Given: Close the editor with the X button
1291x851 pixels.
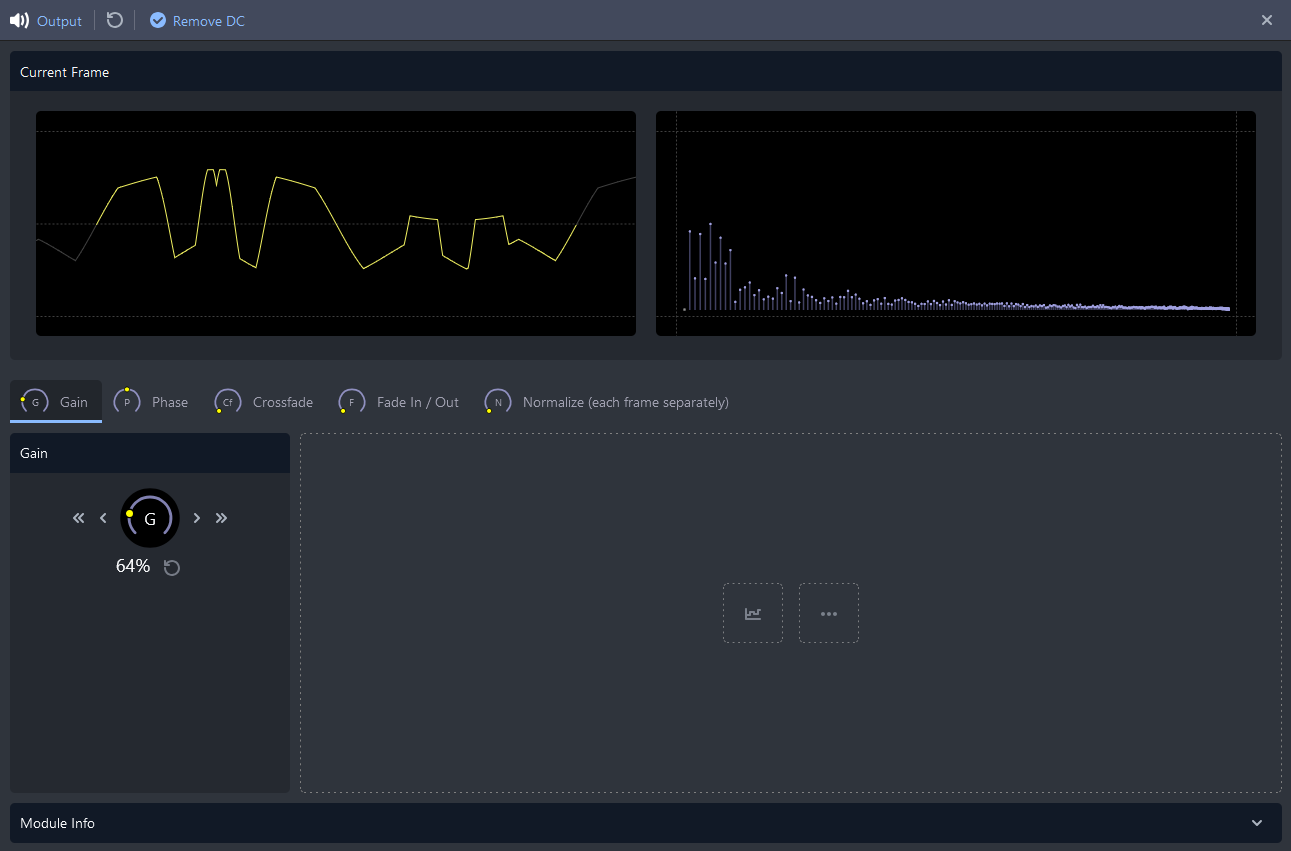Looking at the screenshot, I should coord(1267,20).
